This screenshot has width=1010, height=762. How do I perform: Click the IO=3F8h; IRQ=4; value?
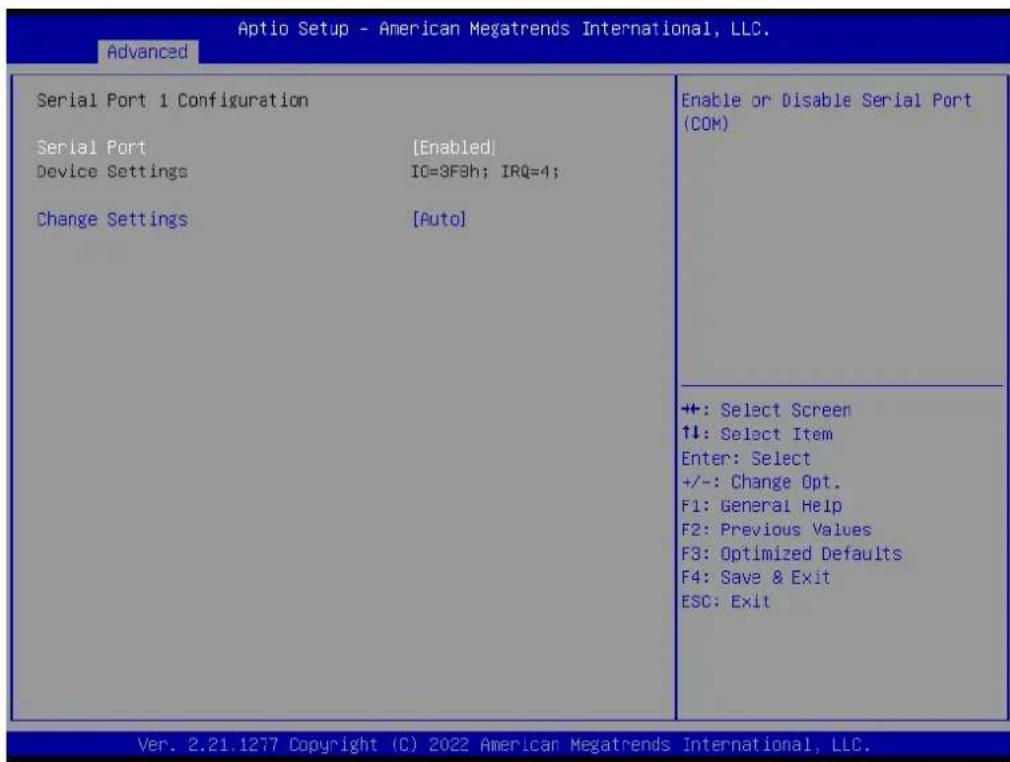pos(486,172)
